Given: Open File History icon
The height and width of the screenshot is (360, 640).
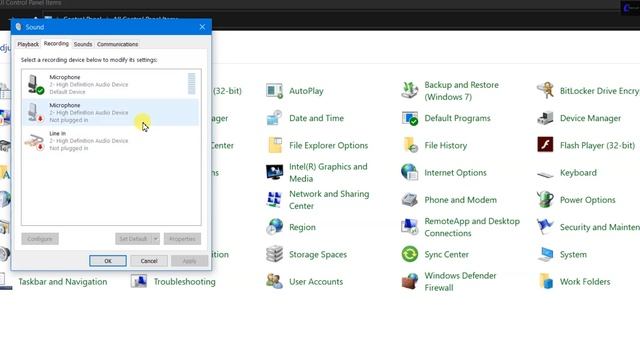Looking at the screenshot, I should [x=409, y=145].
